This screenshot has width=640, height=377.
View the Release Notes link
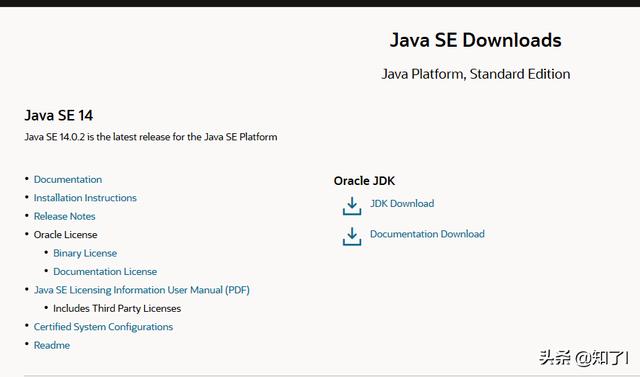point(64,216)
